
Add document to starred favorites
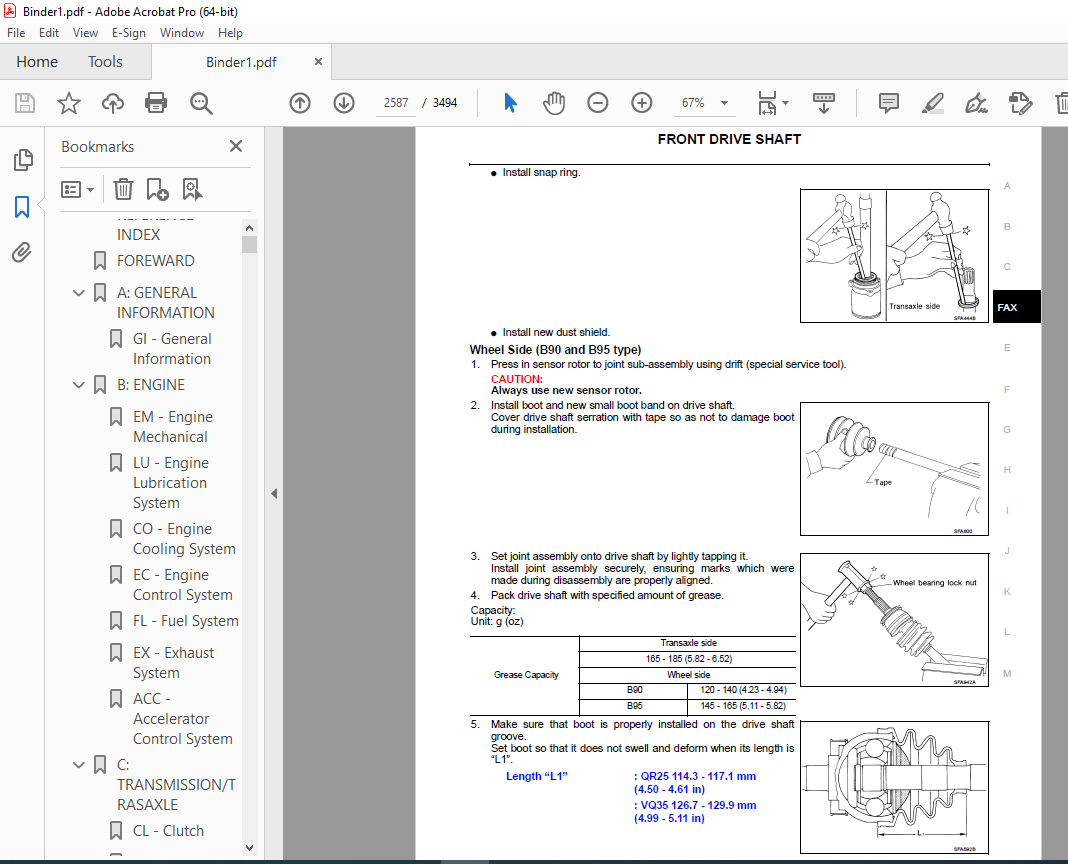click(x=69, y=103)
